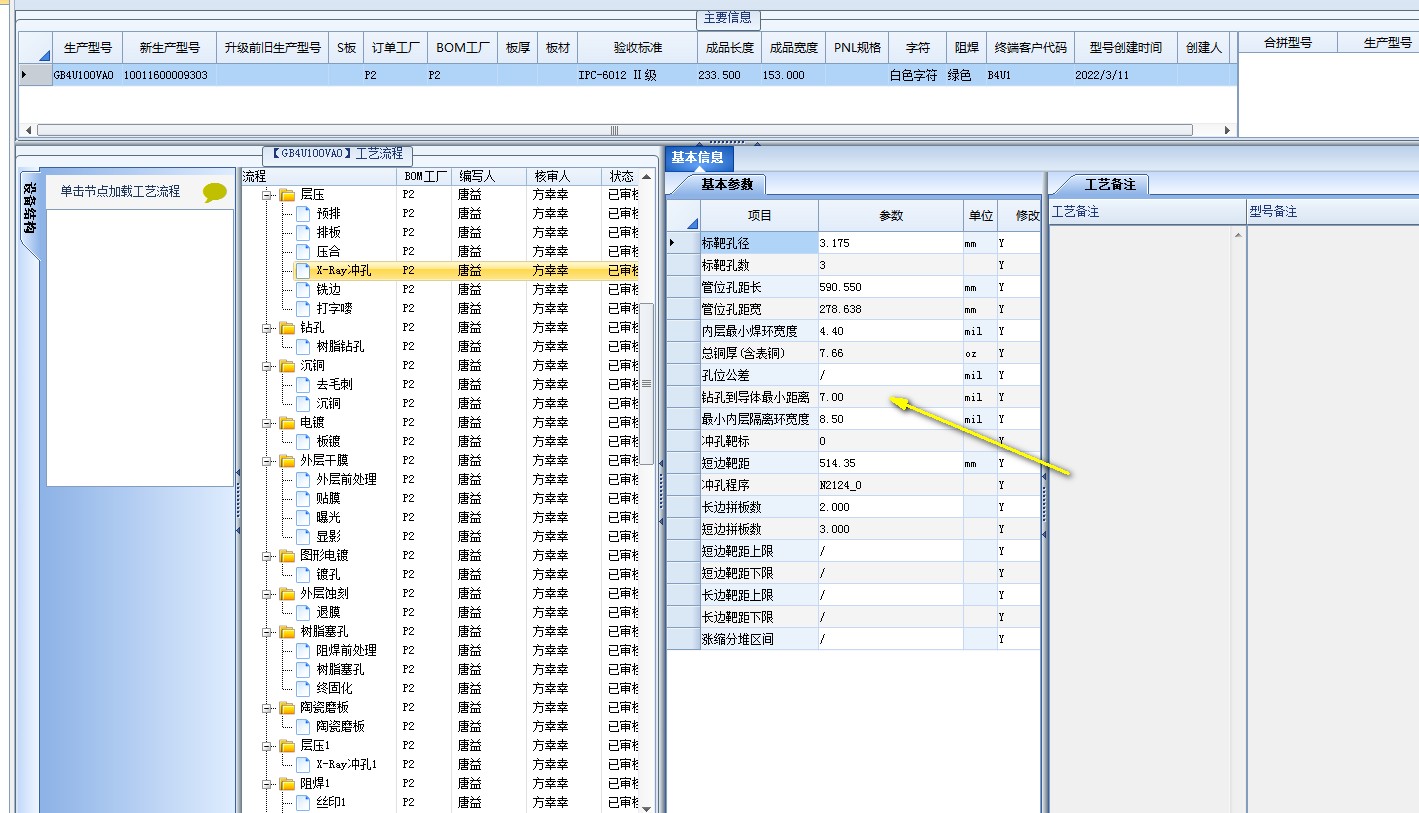Click the 曝光 document icon

tap(303, 518)
